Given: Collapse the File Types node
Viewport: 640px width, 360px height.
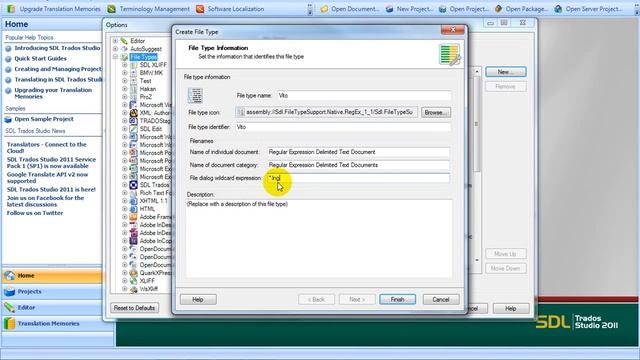Looking at the screenshot, I should (115, 57).
